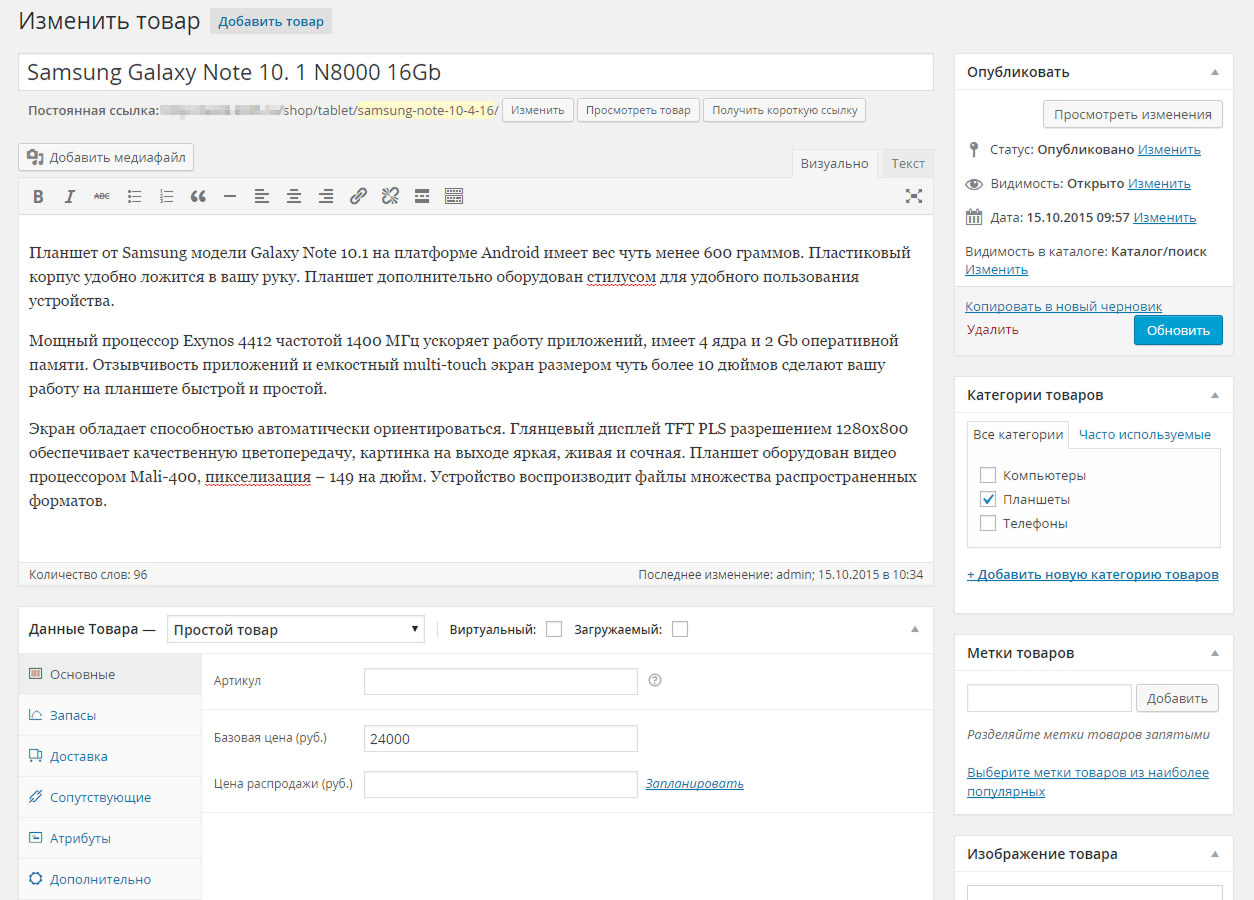Image resolution: width=1254 pixels, height=900 pixels.
Task: Open the Доставка product data tab
Action: tap(110, 756)
